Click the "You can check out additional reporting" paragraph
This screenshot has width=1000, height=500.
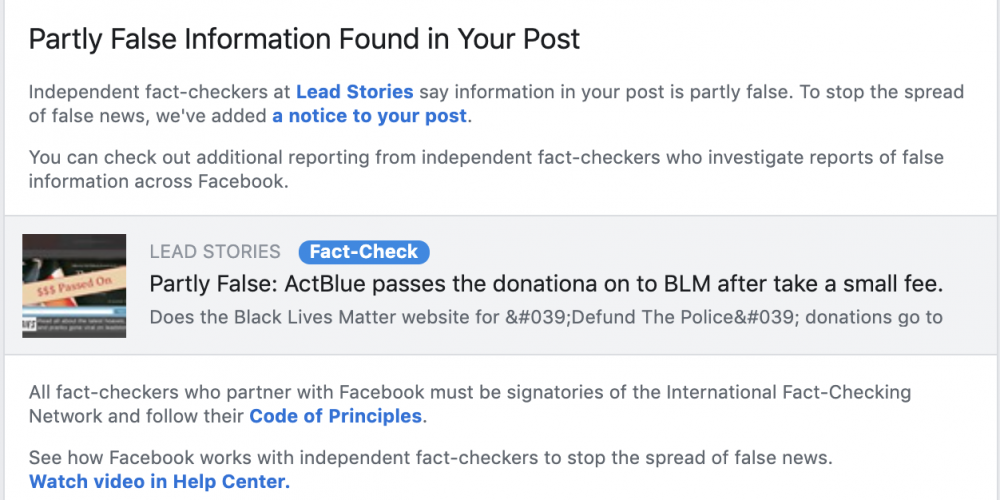point(486,158)
